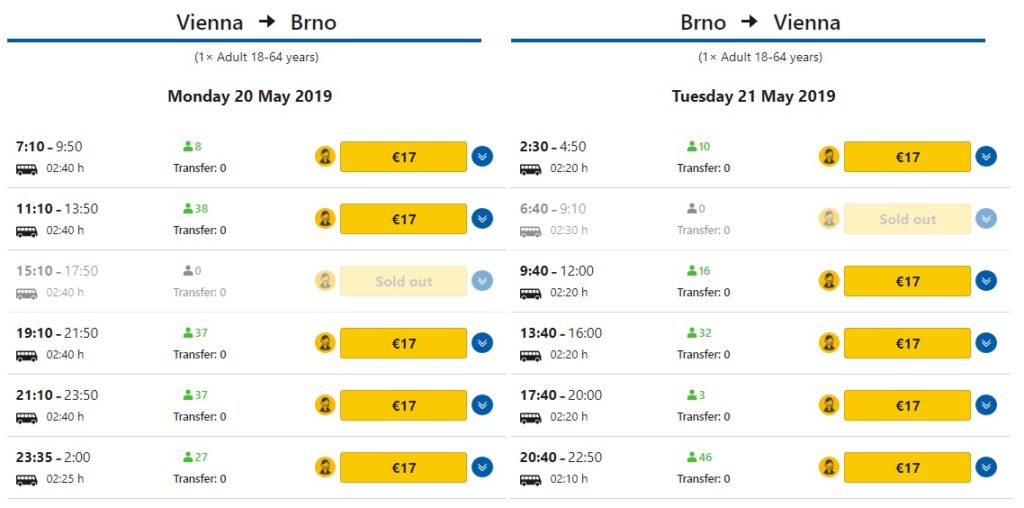
Task: Expand the sold out 15:10 Vienna connection
Action: click(482, 280)
